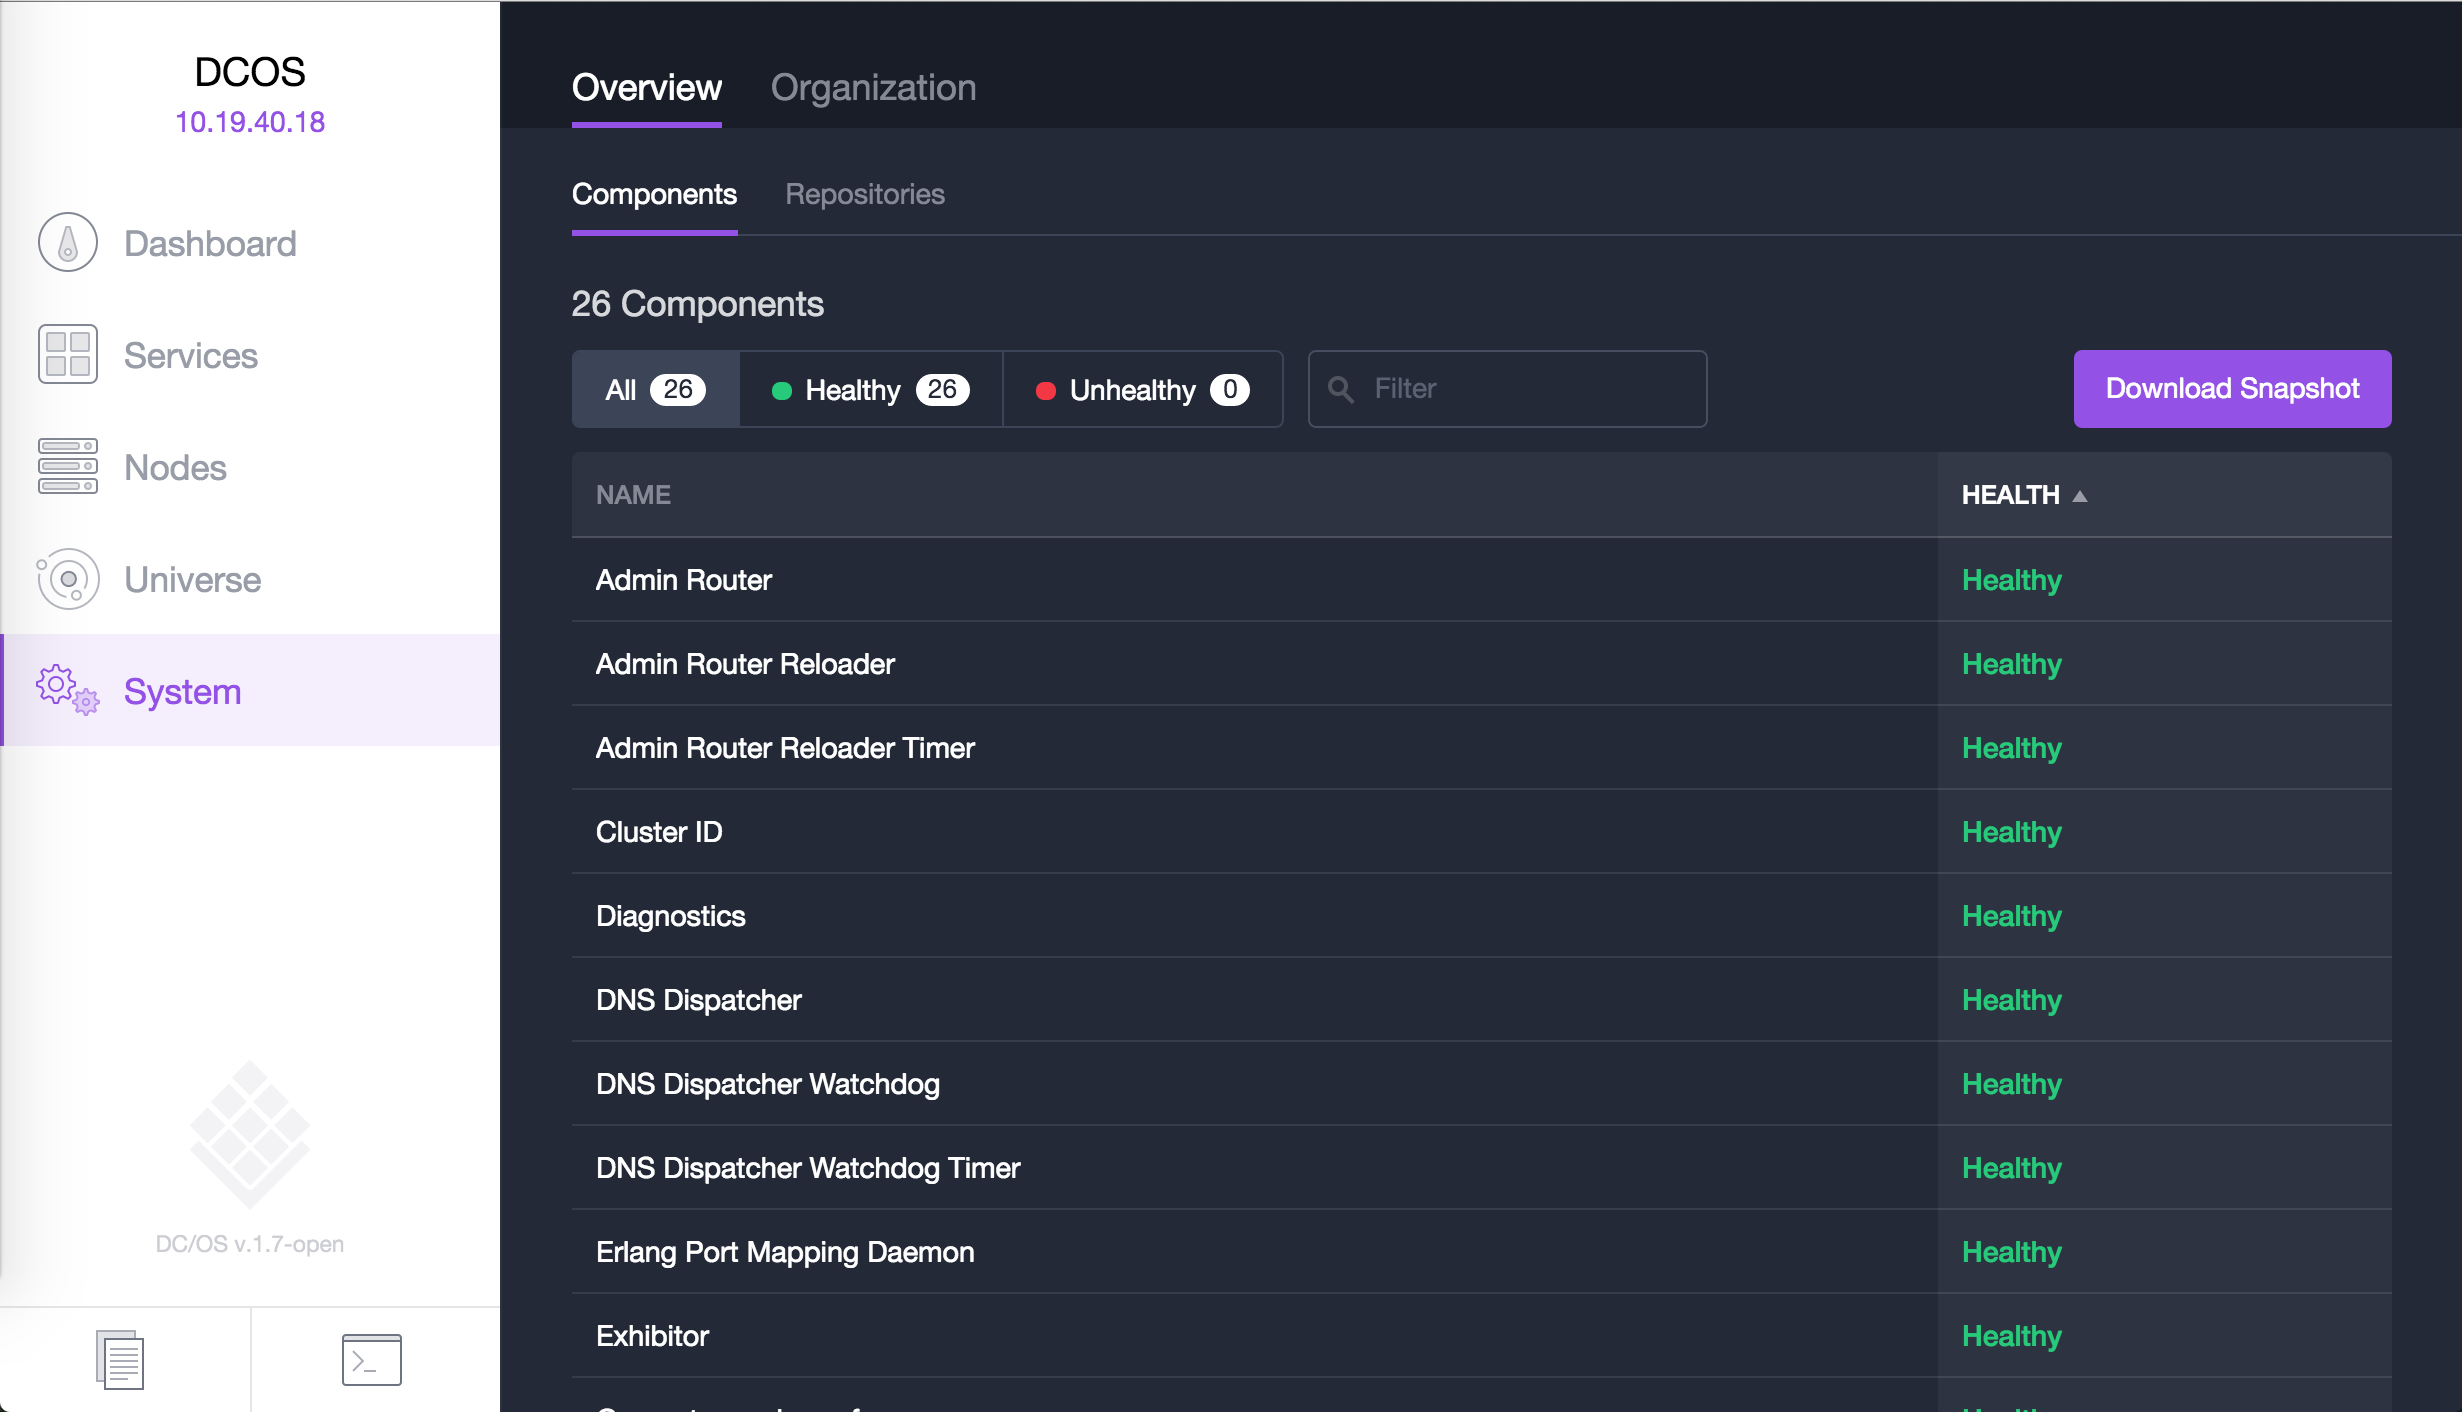This screenshot has width=2462, height=1412.
Task: Sort by the HEALTH column arrow
Action: 2080,496
